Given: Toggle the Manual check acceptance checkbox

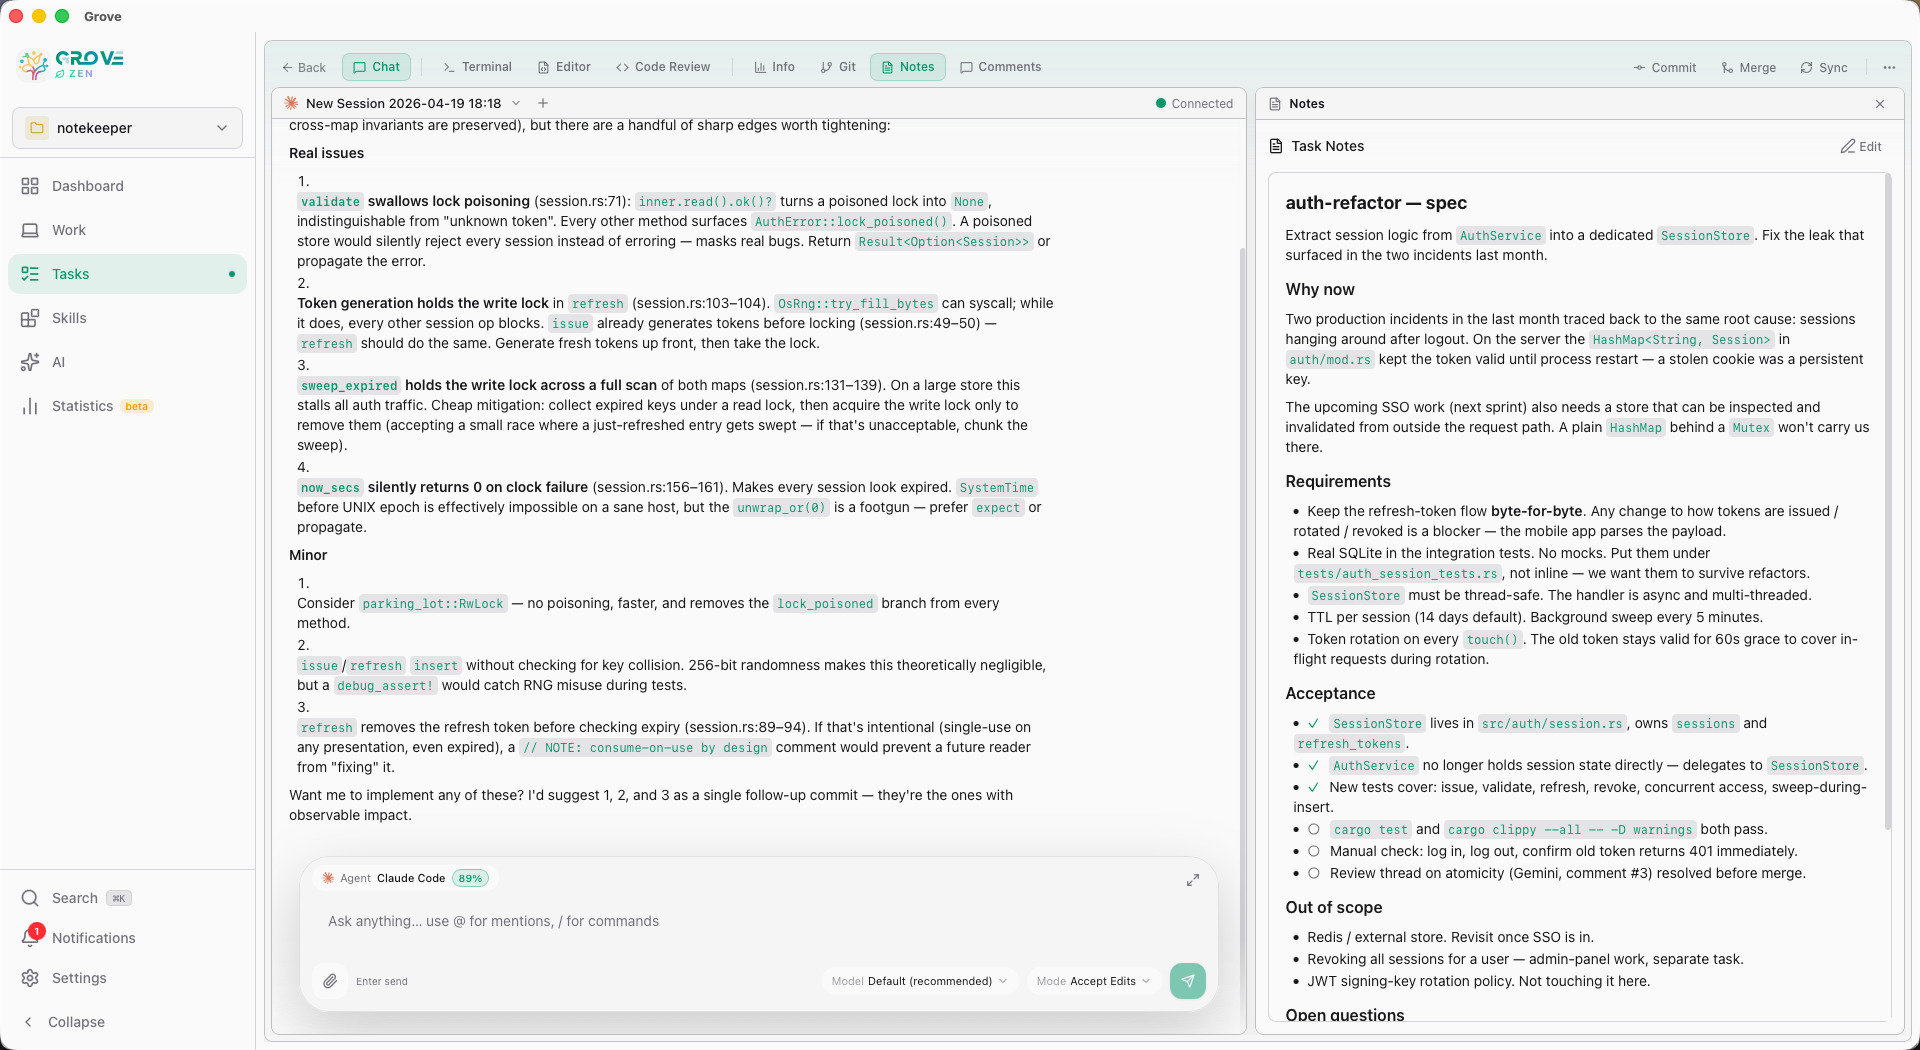Looking at the screenshot, I should click(x=1314, y=851).
